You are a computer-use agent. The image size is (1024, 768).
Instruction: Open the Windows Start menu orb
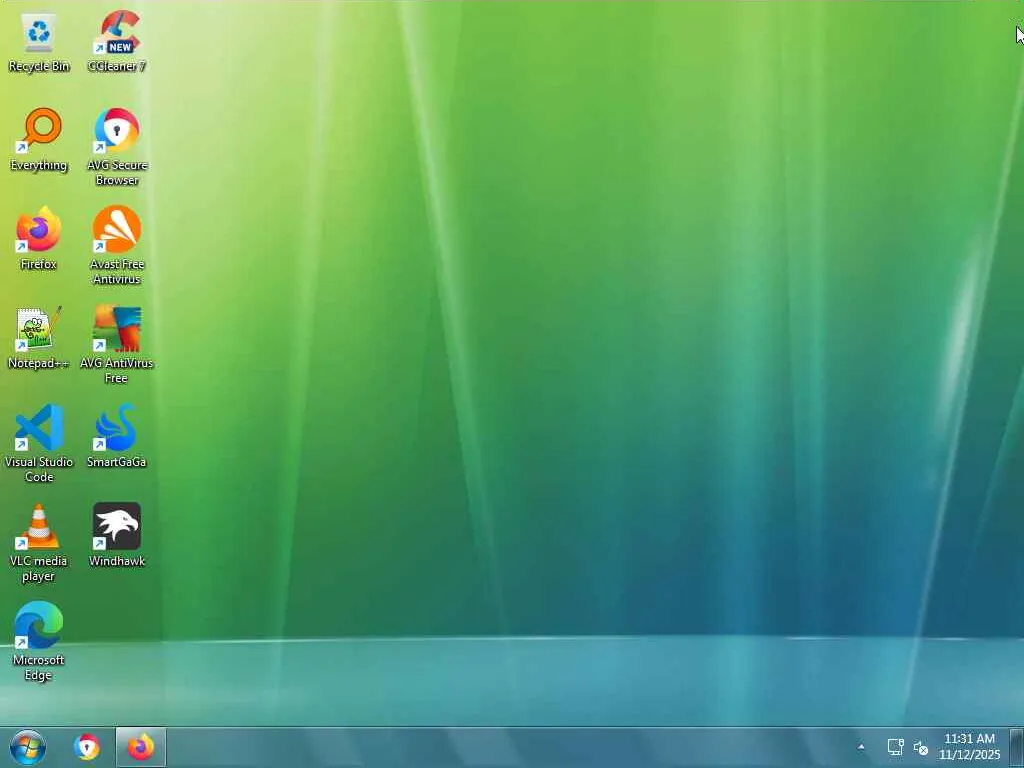coord(27,747)
